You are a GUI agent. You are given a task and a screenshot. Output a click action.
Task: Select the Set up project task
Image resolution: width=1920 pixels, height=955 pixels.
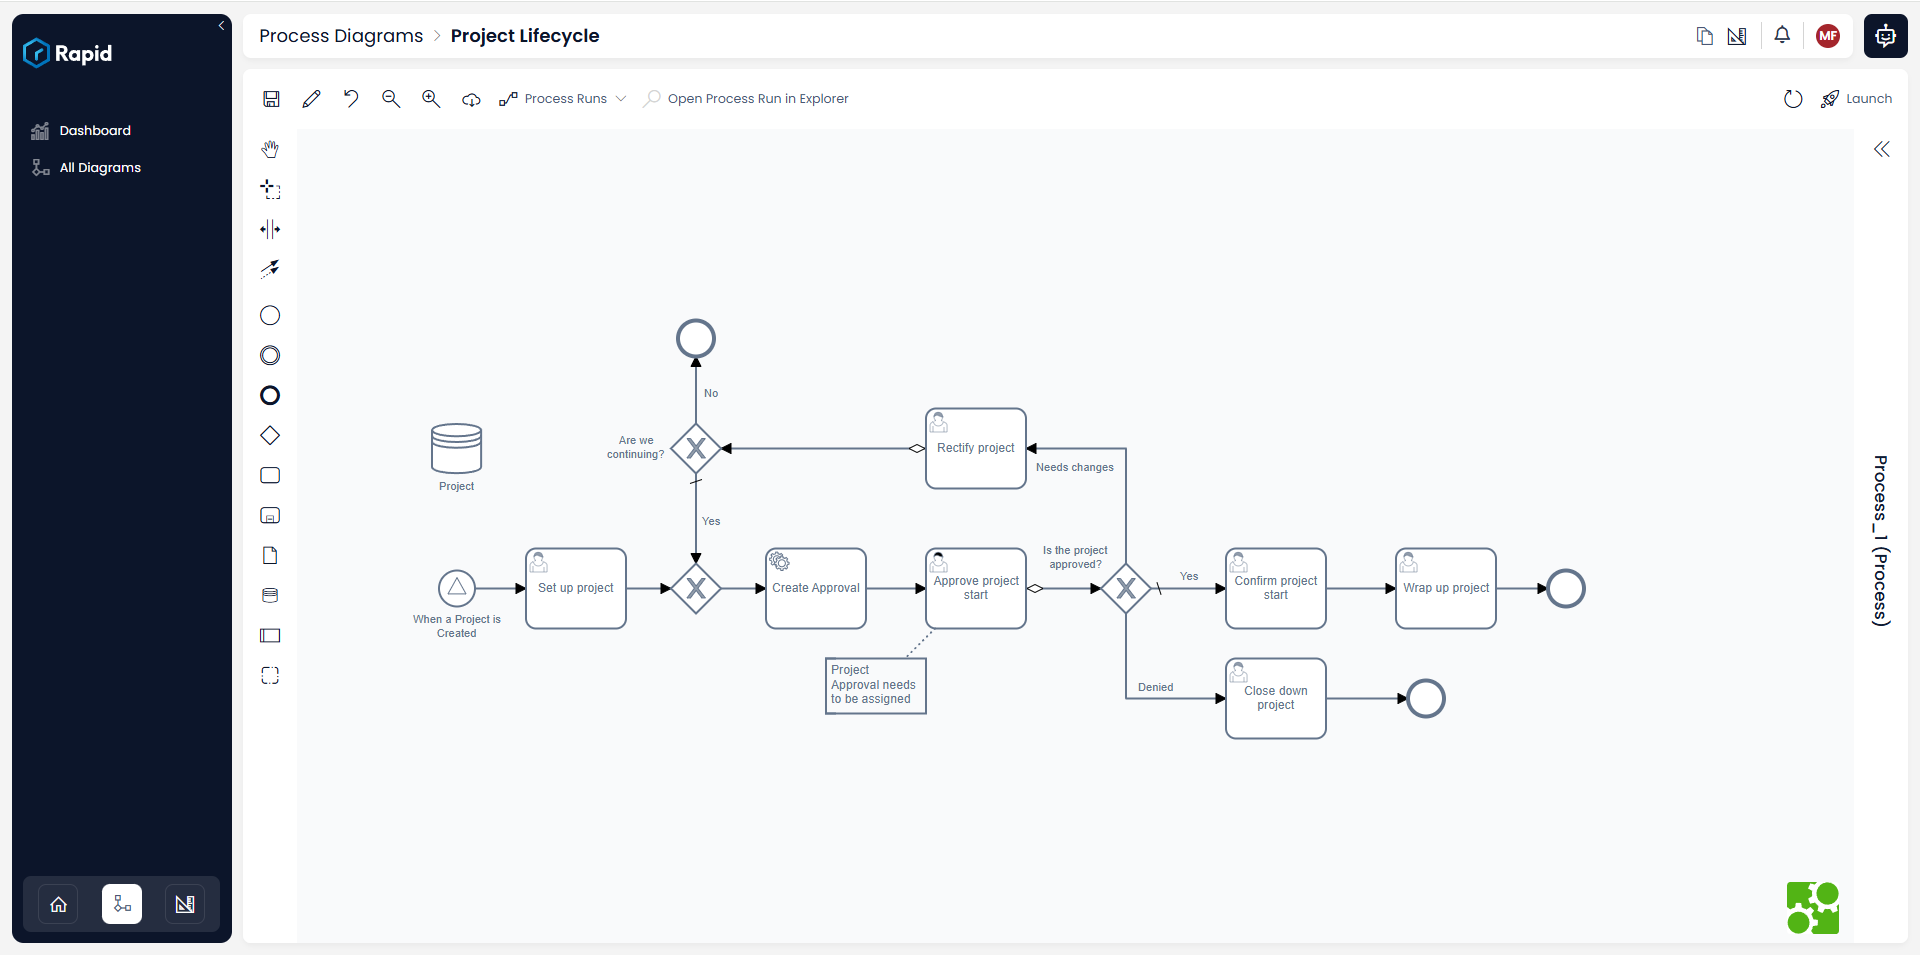click(x=576, y=588)
